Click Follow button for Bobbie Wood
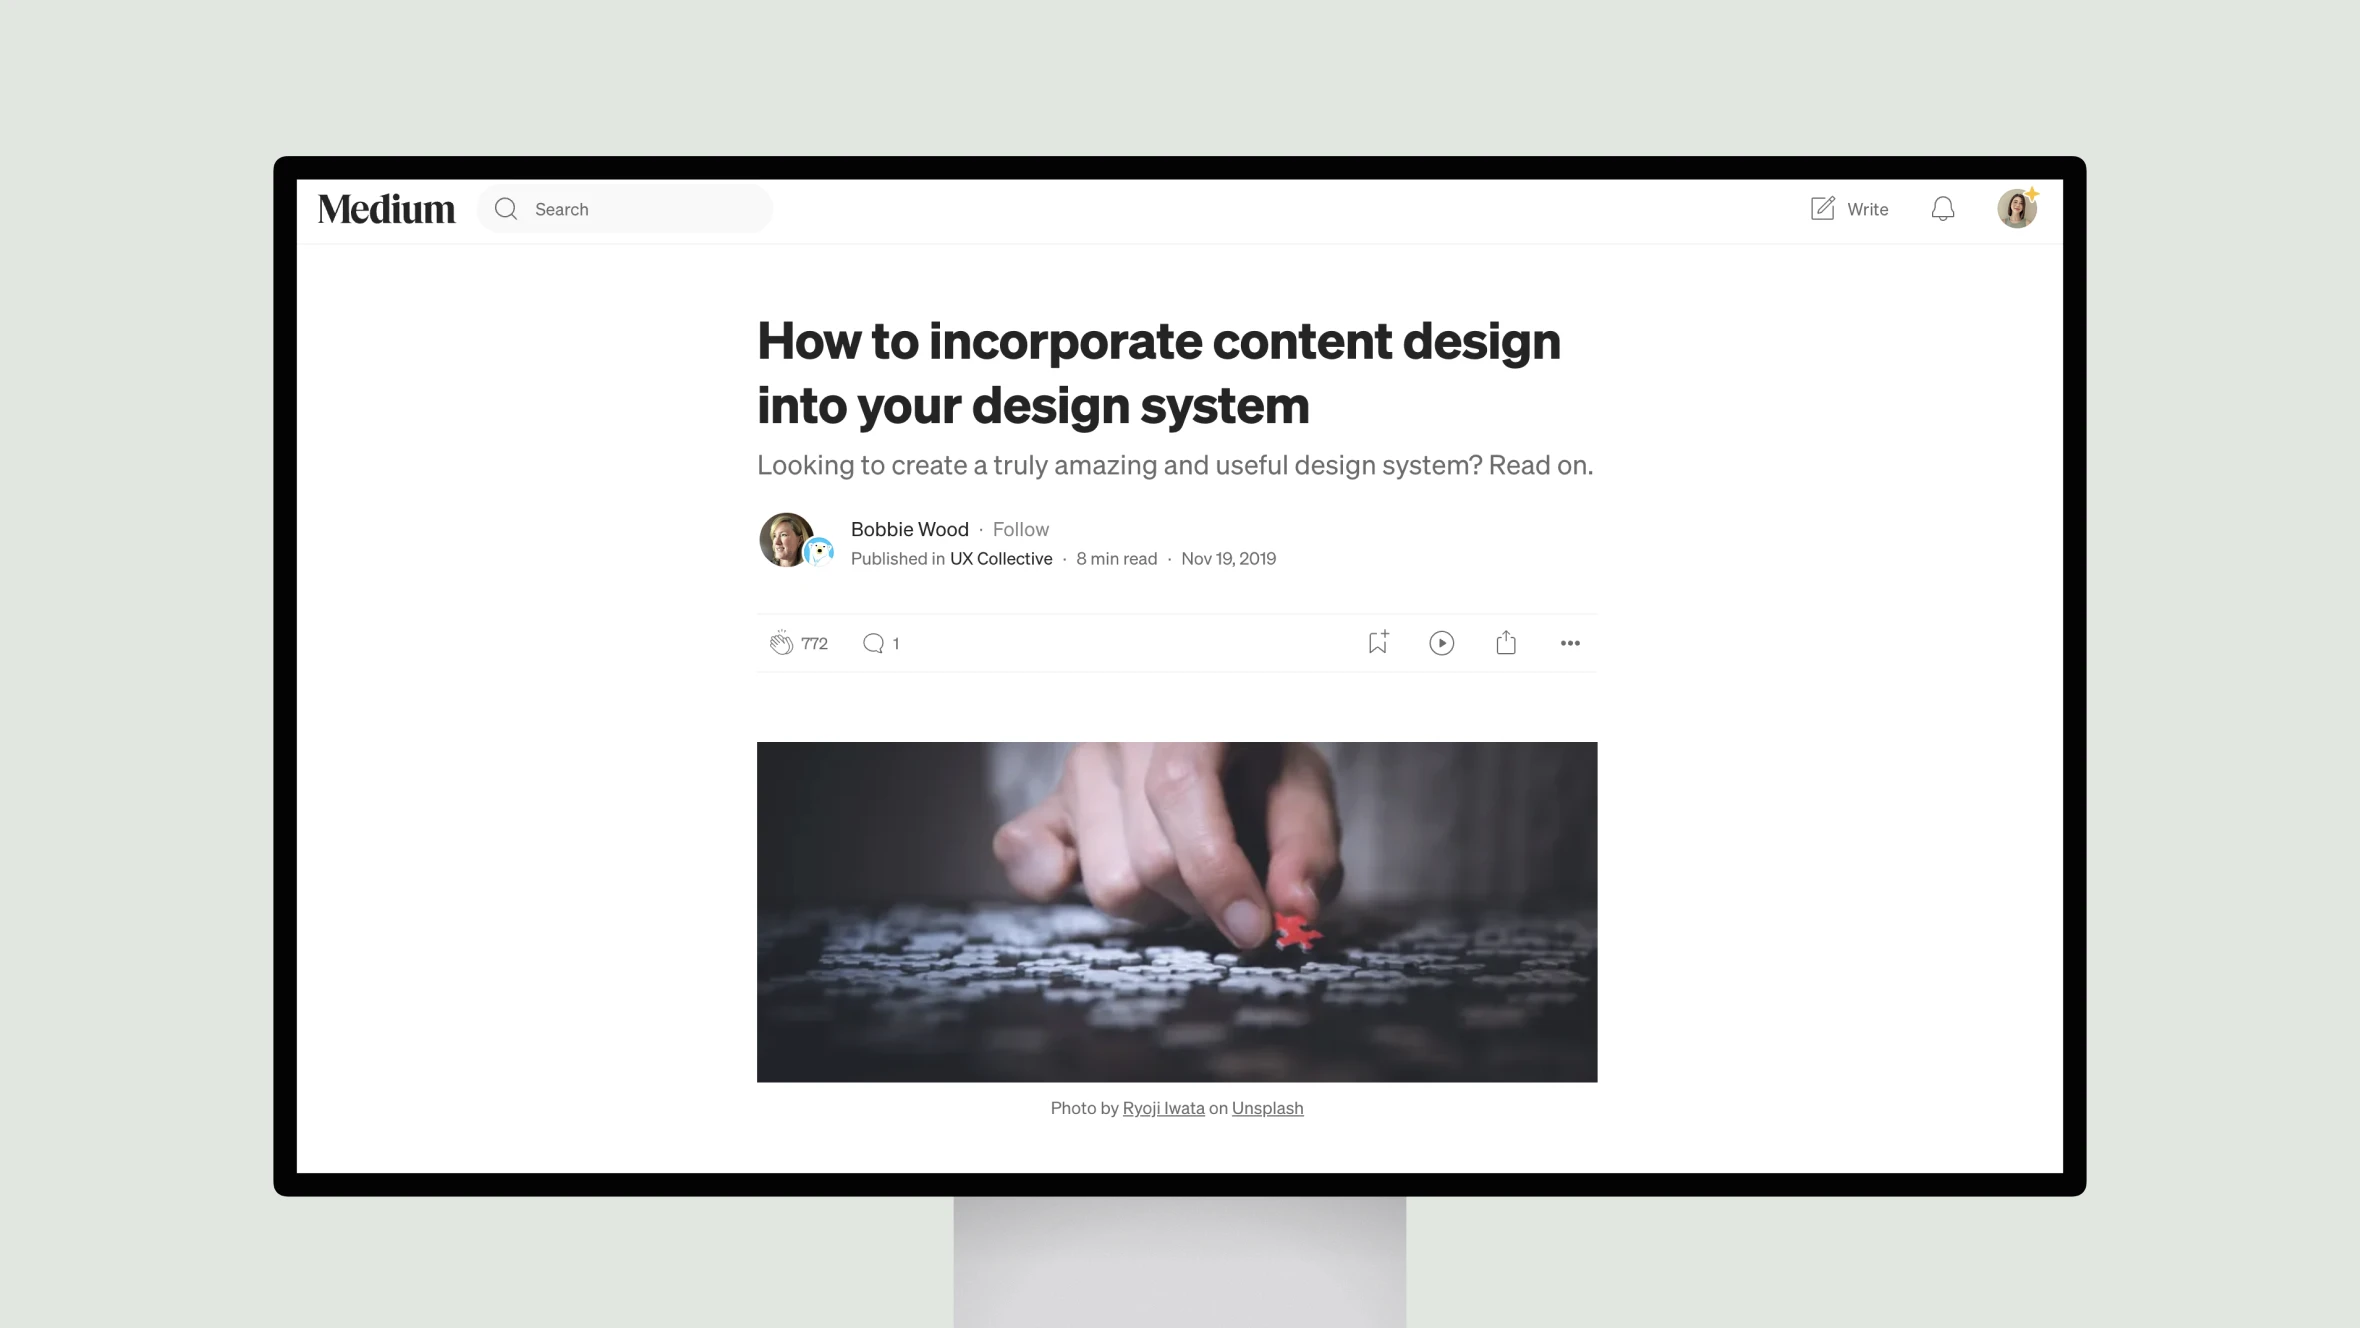The width and height of the screenshot is (2360, 1328). click(x=1020, y=529)
